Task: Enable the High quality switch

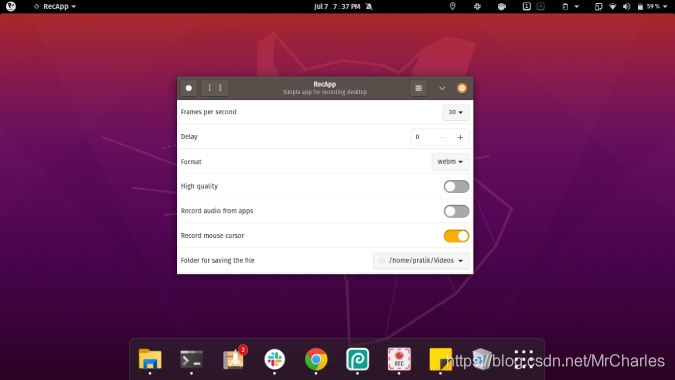Action: click(456, 186)
